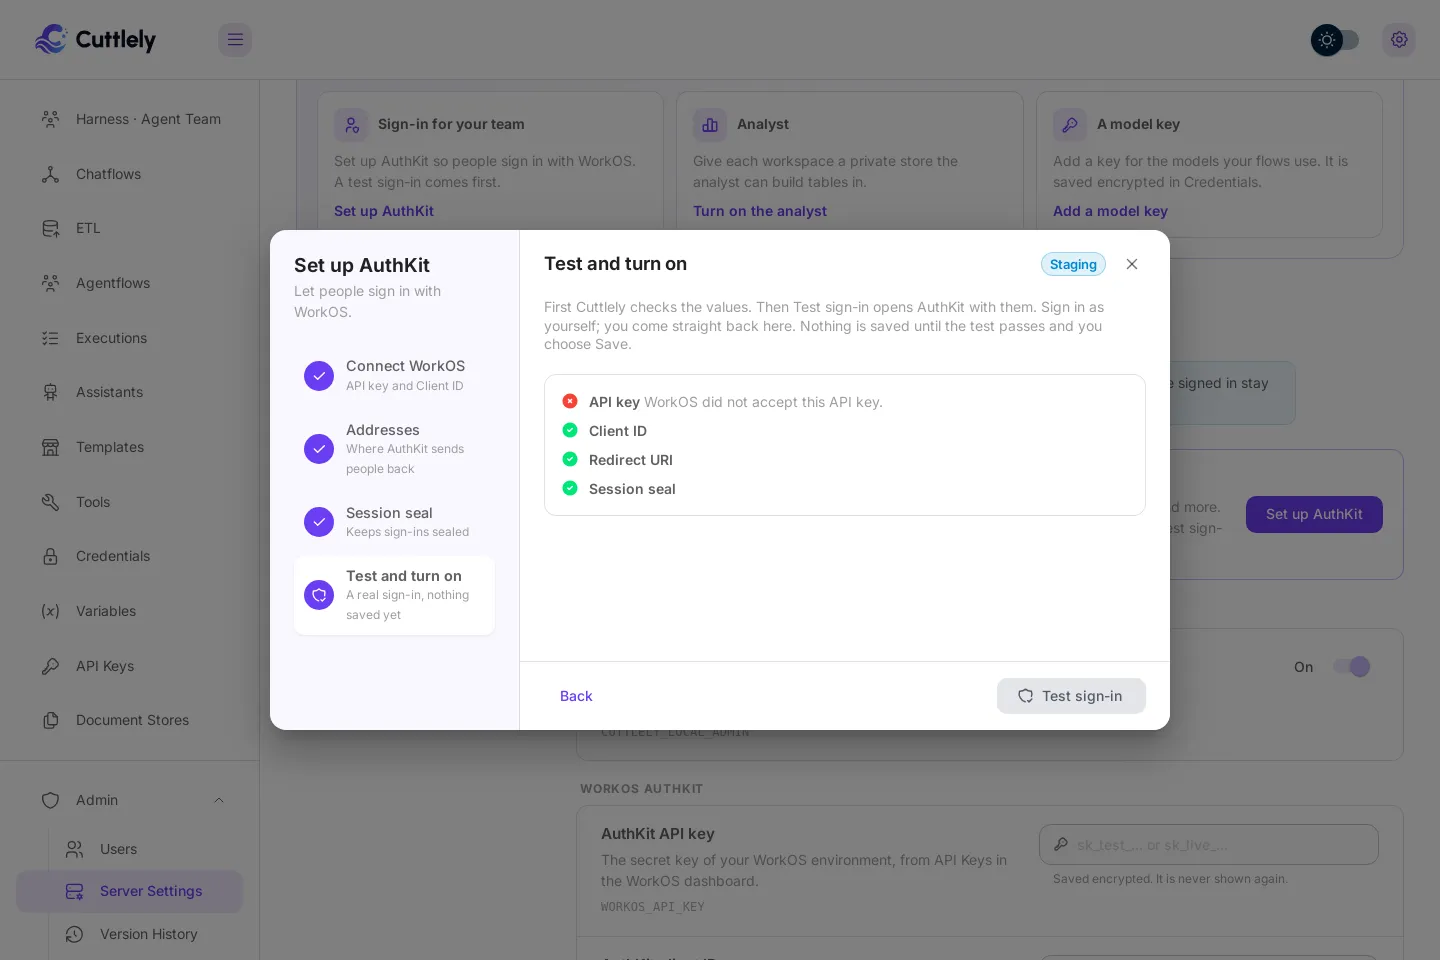Go to Connect WorkOS step

click(x=394, y=375)
